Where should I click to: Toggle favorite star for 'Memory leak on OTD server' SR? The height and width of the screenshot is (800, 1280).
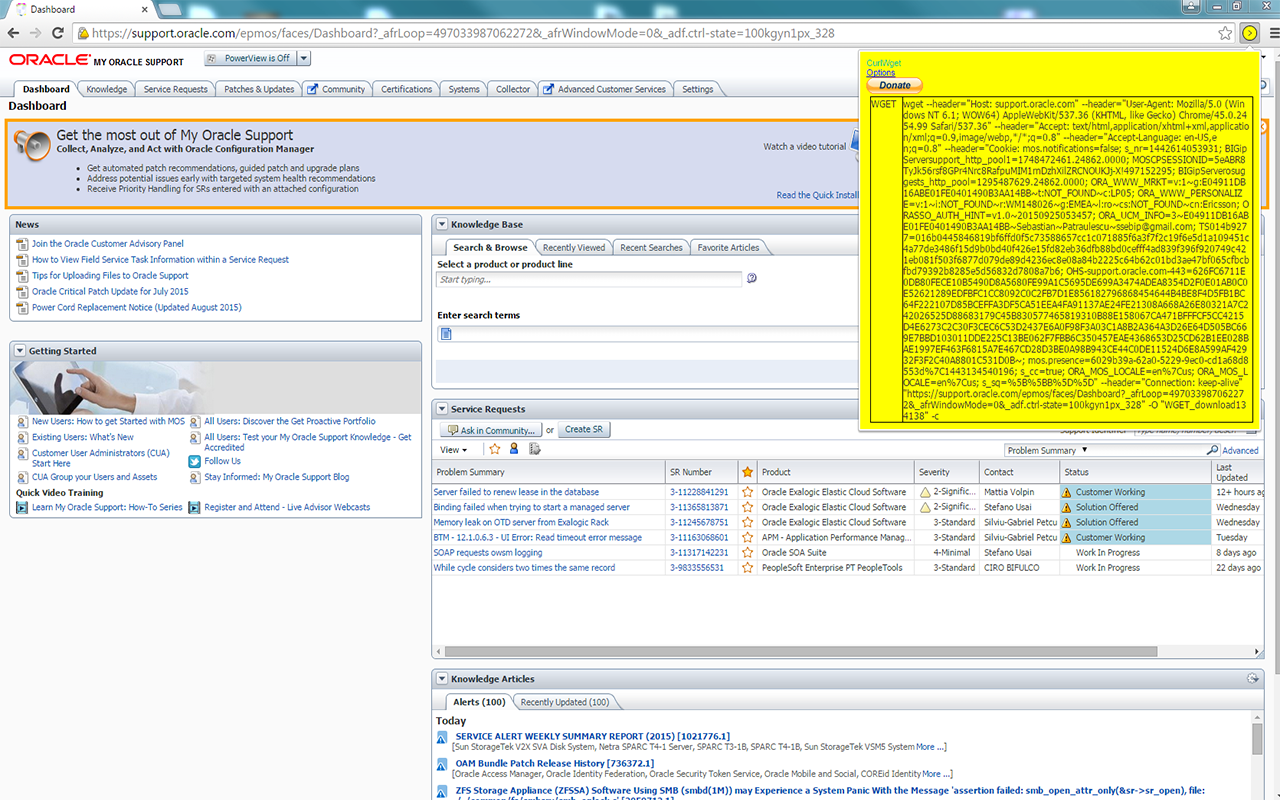point(747,522)
